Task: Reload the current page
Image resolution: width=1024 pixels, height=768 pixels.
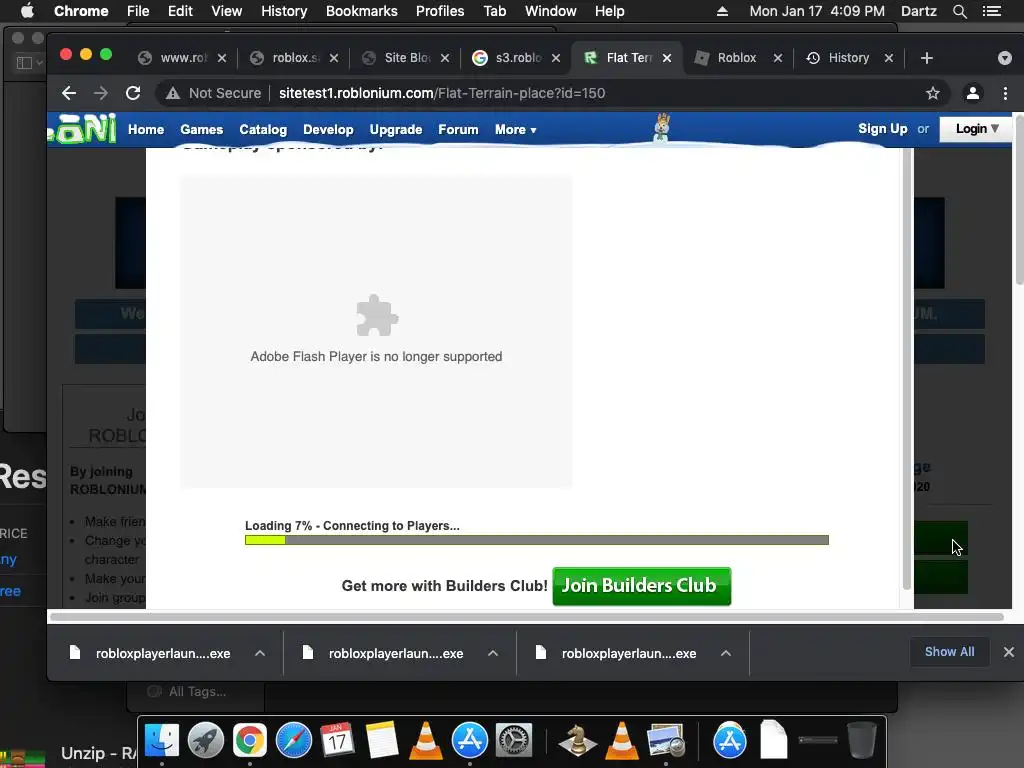Action: [x=133, y=93]
